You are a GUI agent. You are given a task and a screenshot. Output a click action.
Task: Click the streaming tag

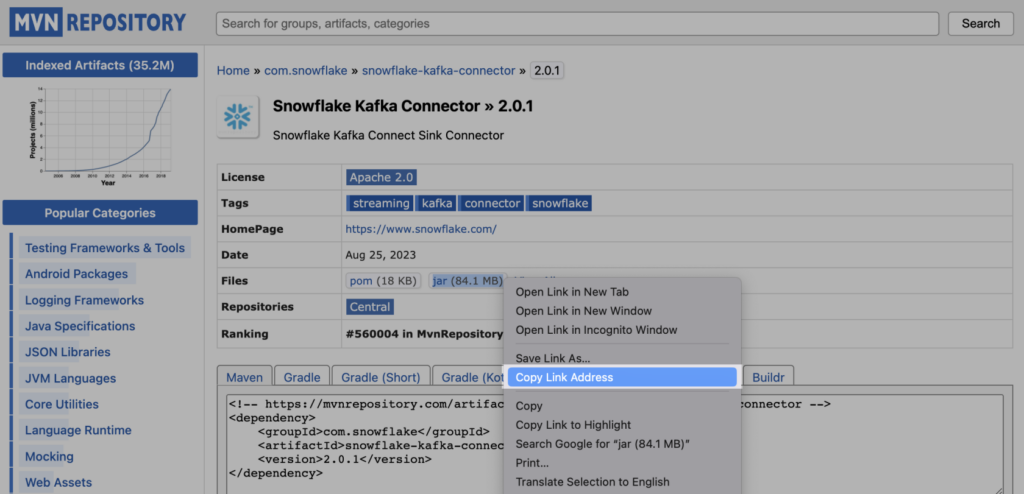(380, 203)
